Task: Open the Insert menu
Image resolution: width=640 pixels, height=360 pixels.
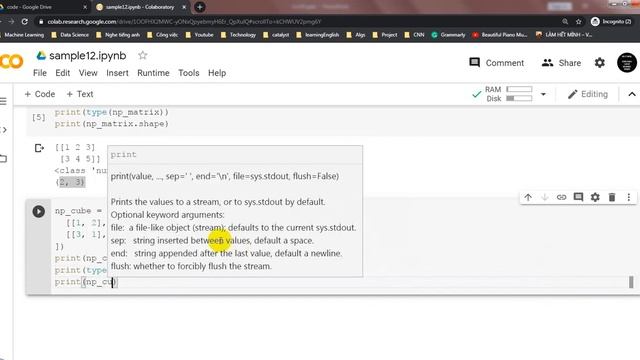Action: pos(117,73)
